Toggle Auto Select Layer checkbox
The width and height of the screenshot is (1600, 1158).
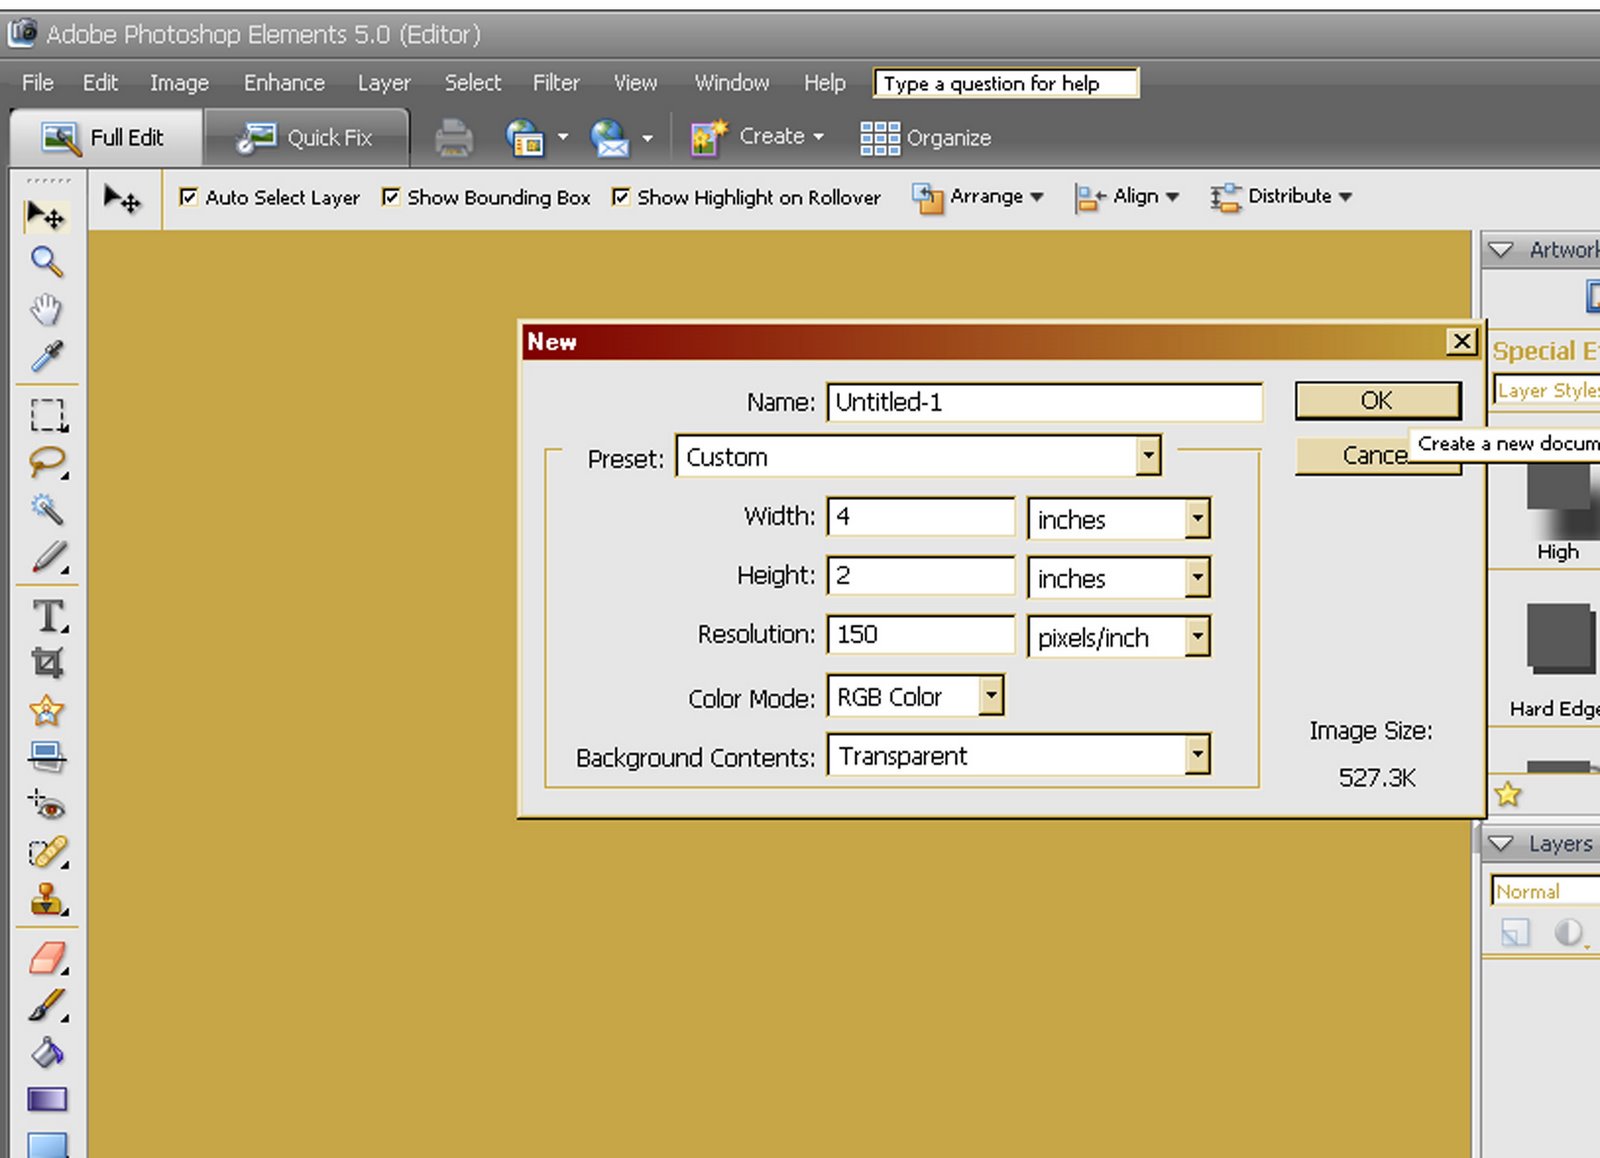point(188,197)
